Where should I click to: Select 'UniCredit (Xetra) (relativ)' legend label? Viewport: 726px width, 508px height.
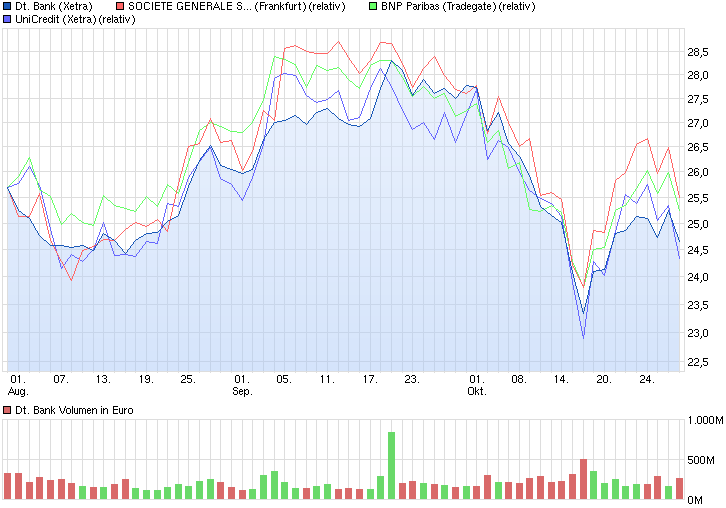[x=75, y=19]
